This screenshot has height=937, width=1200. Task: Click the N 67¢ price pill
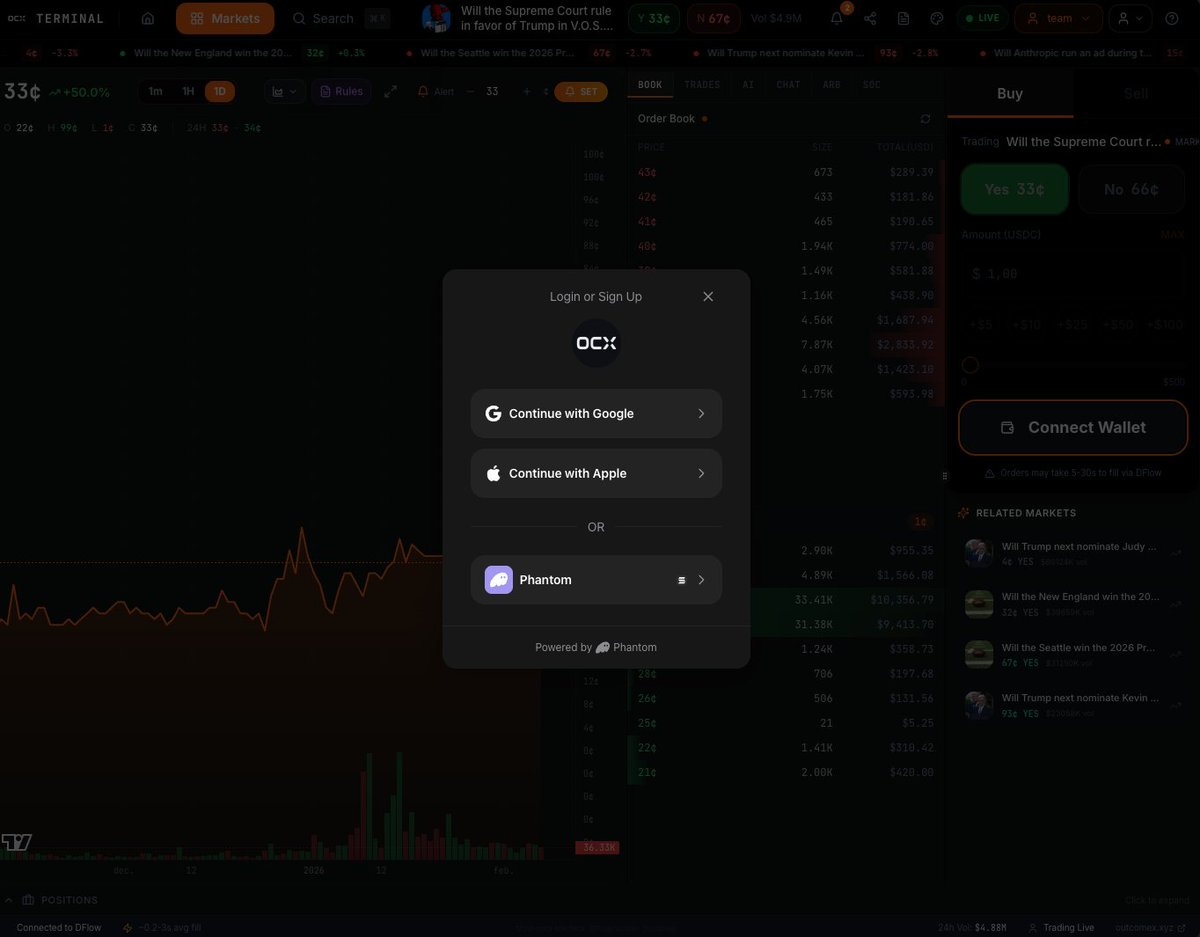tap(714, 18)
